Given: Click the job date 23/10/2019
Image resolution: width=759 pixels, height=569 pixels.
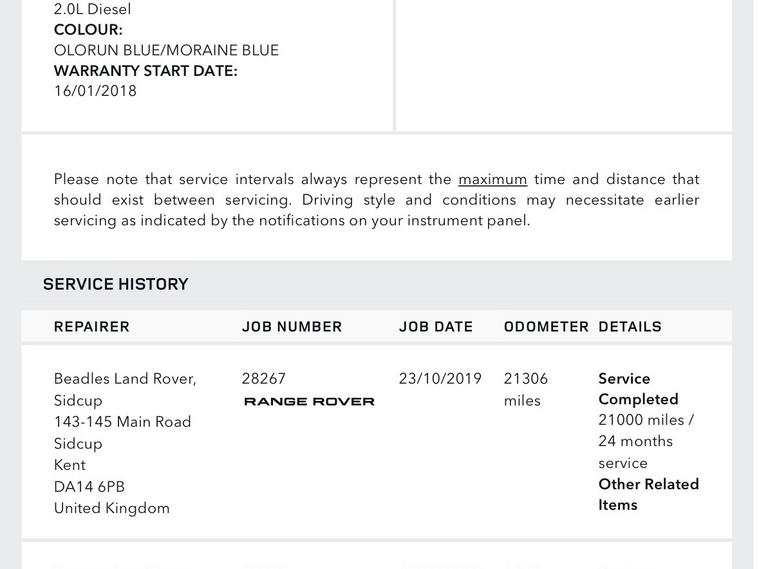Looking at the screenshot, I should (x=440, y=379).
